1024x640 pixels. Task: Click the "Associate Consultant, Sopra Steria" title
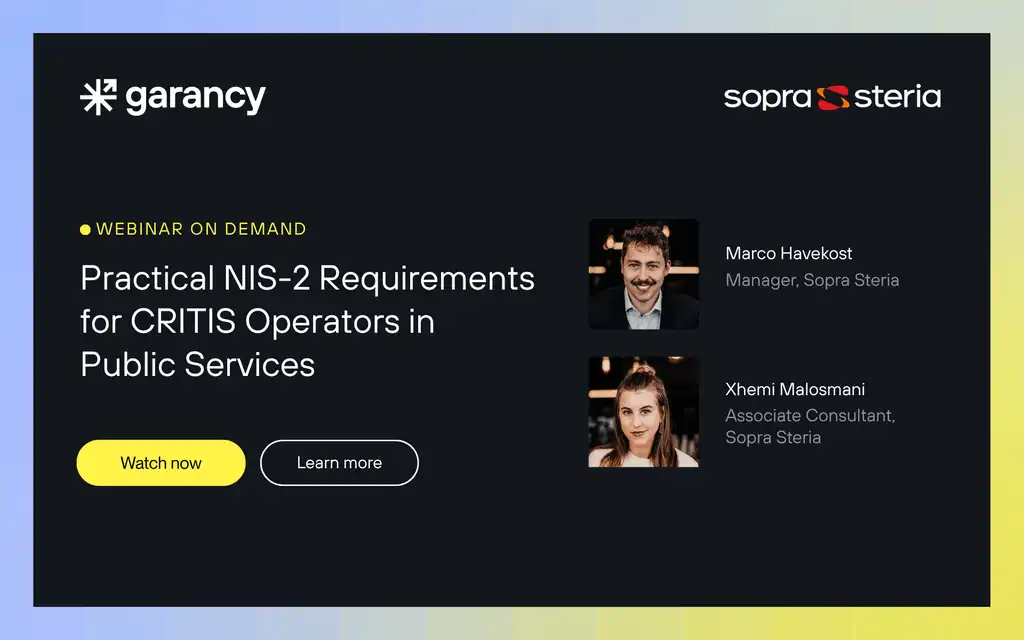click(x=810, y=426)
